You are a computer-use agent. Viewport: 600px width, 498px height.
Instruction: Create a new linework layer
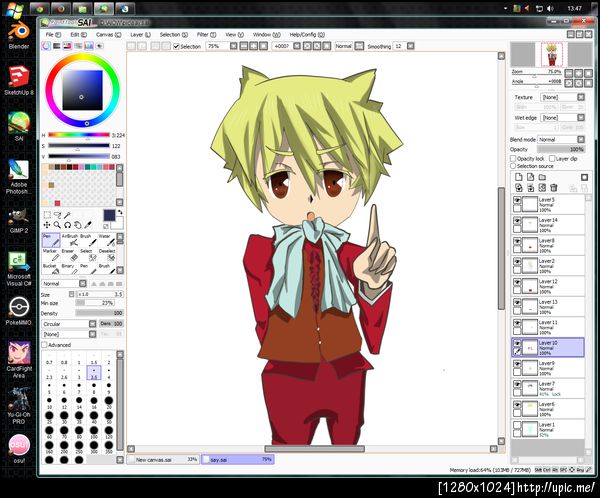click(x=530, y=177)
